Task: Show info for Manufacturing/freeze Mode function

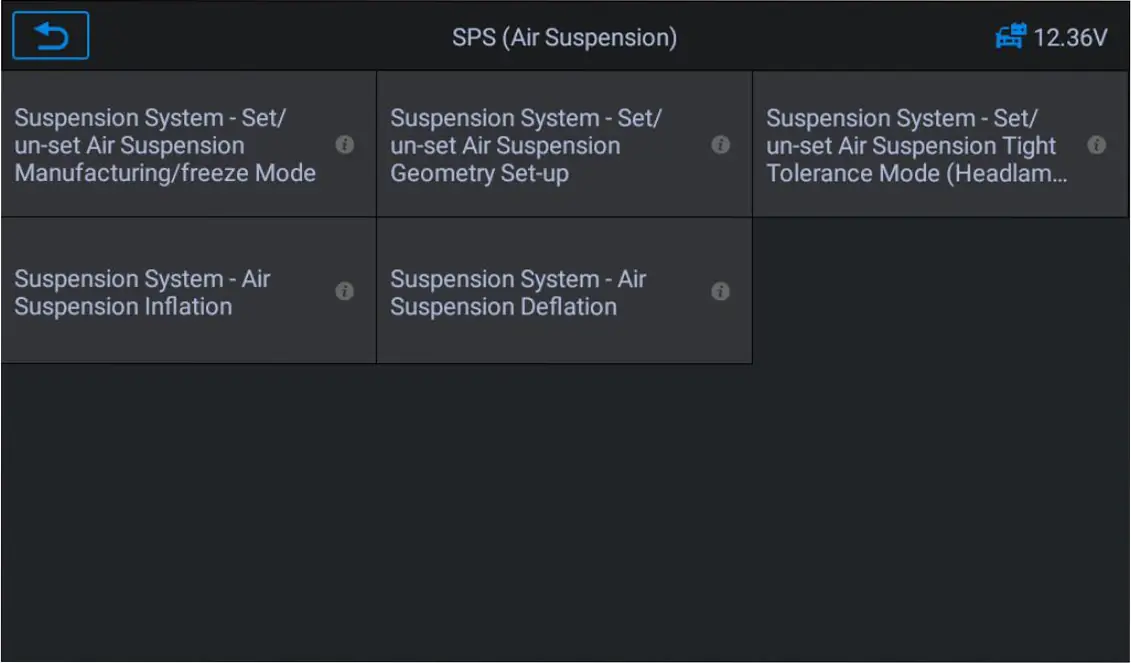Action: point(345,144)
